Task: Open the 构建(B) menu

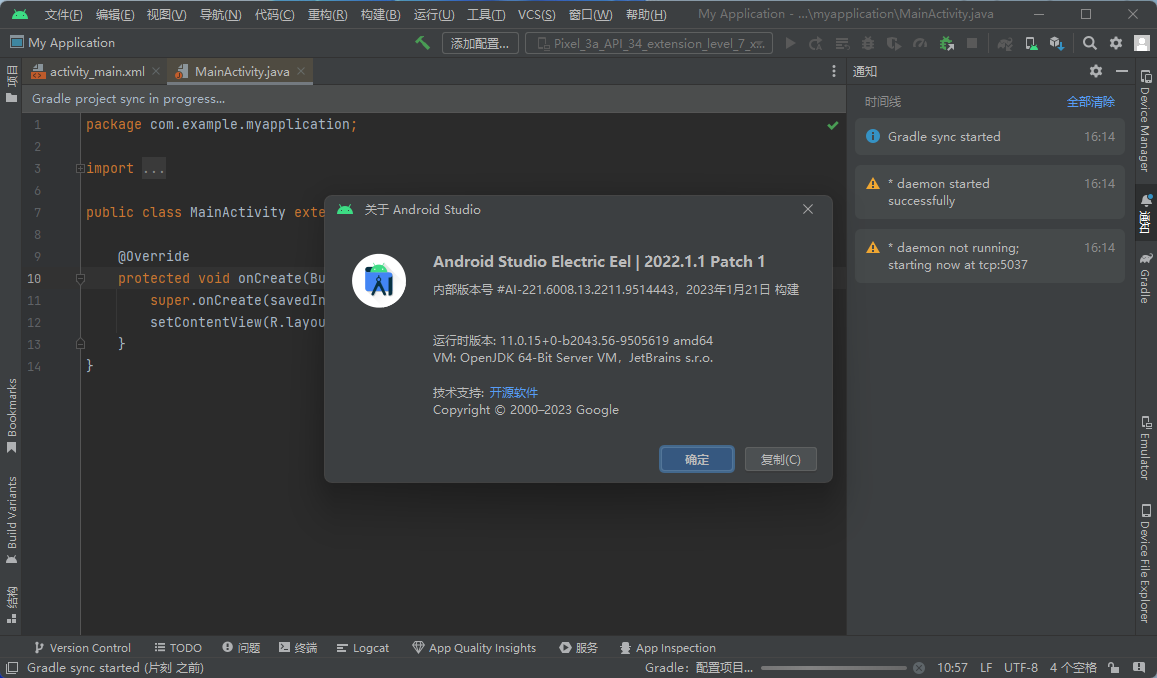Action: (380, 15)
